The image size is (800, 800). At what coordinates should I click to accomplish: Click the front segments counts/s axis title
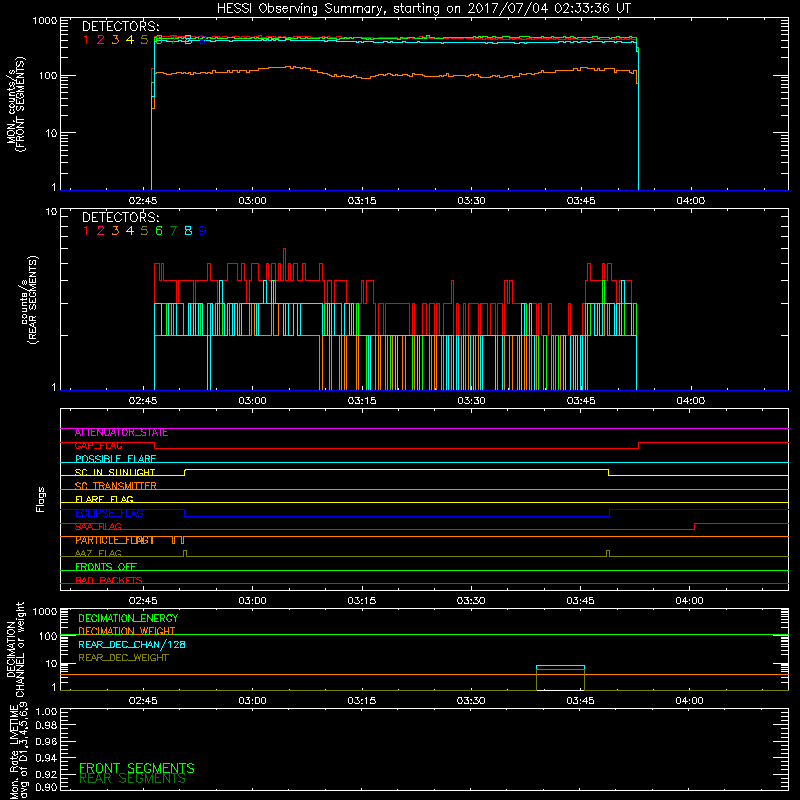(16, 104)
